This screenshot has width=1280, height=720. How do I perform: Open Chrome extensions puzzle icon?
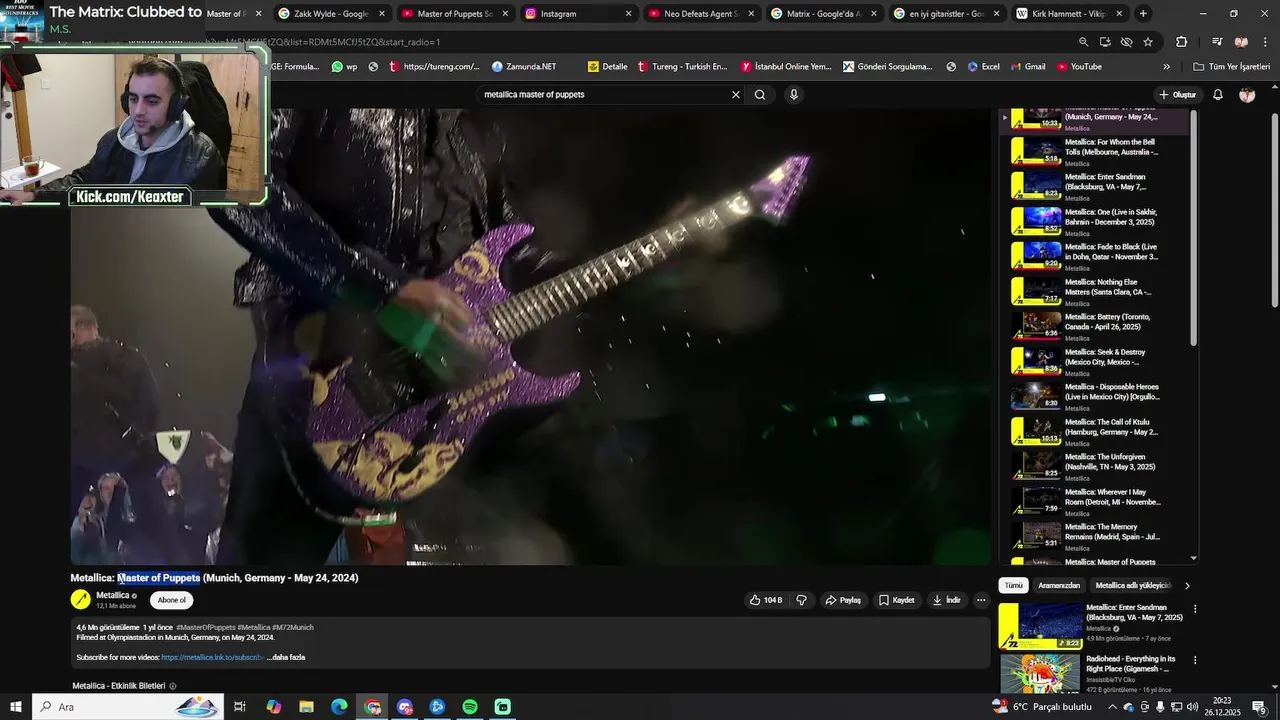tap(1182, 42)
